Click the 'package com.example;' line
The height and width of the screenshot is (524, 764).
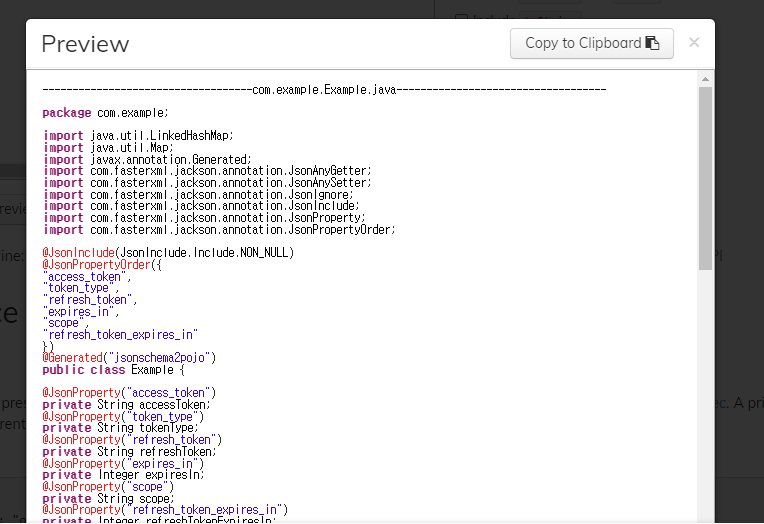click(x=105, y=113)
